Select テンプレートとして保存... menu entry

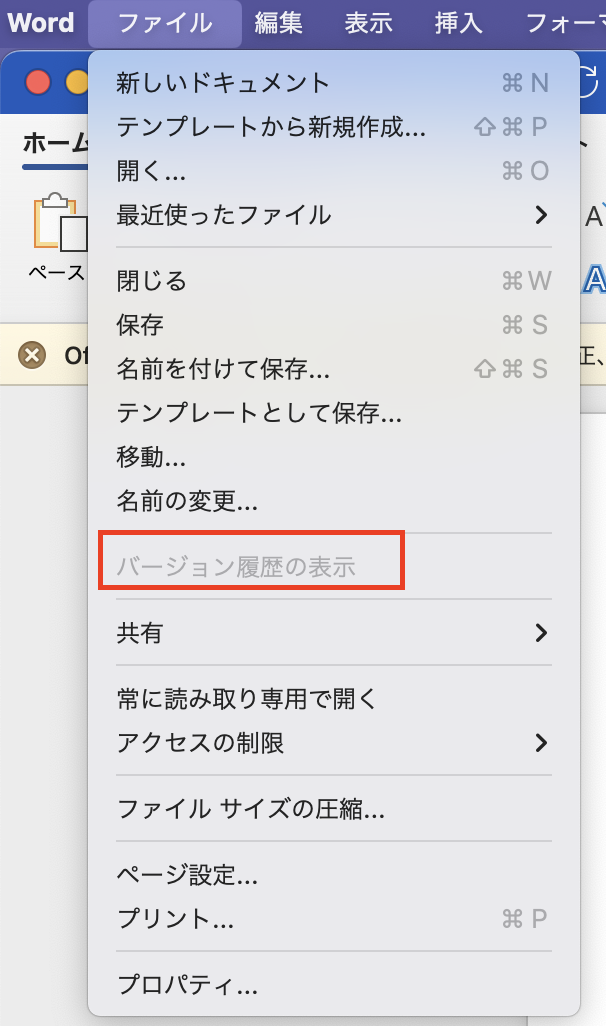click(259, 413)
